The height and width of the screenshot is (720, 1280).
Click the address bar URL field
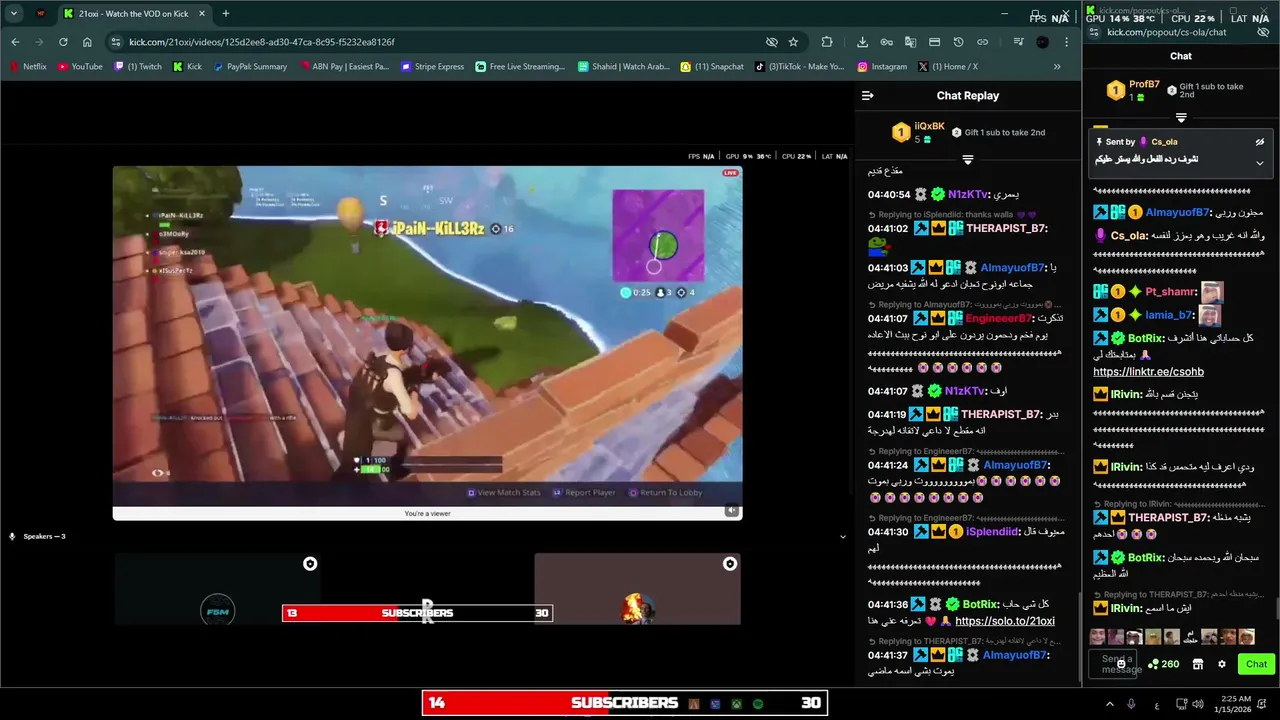(440, 42)
